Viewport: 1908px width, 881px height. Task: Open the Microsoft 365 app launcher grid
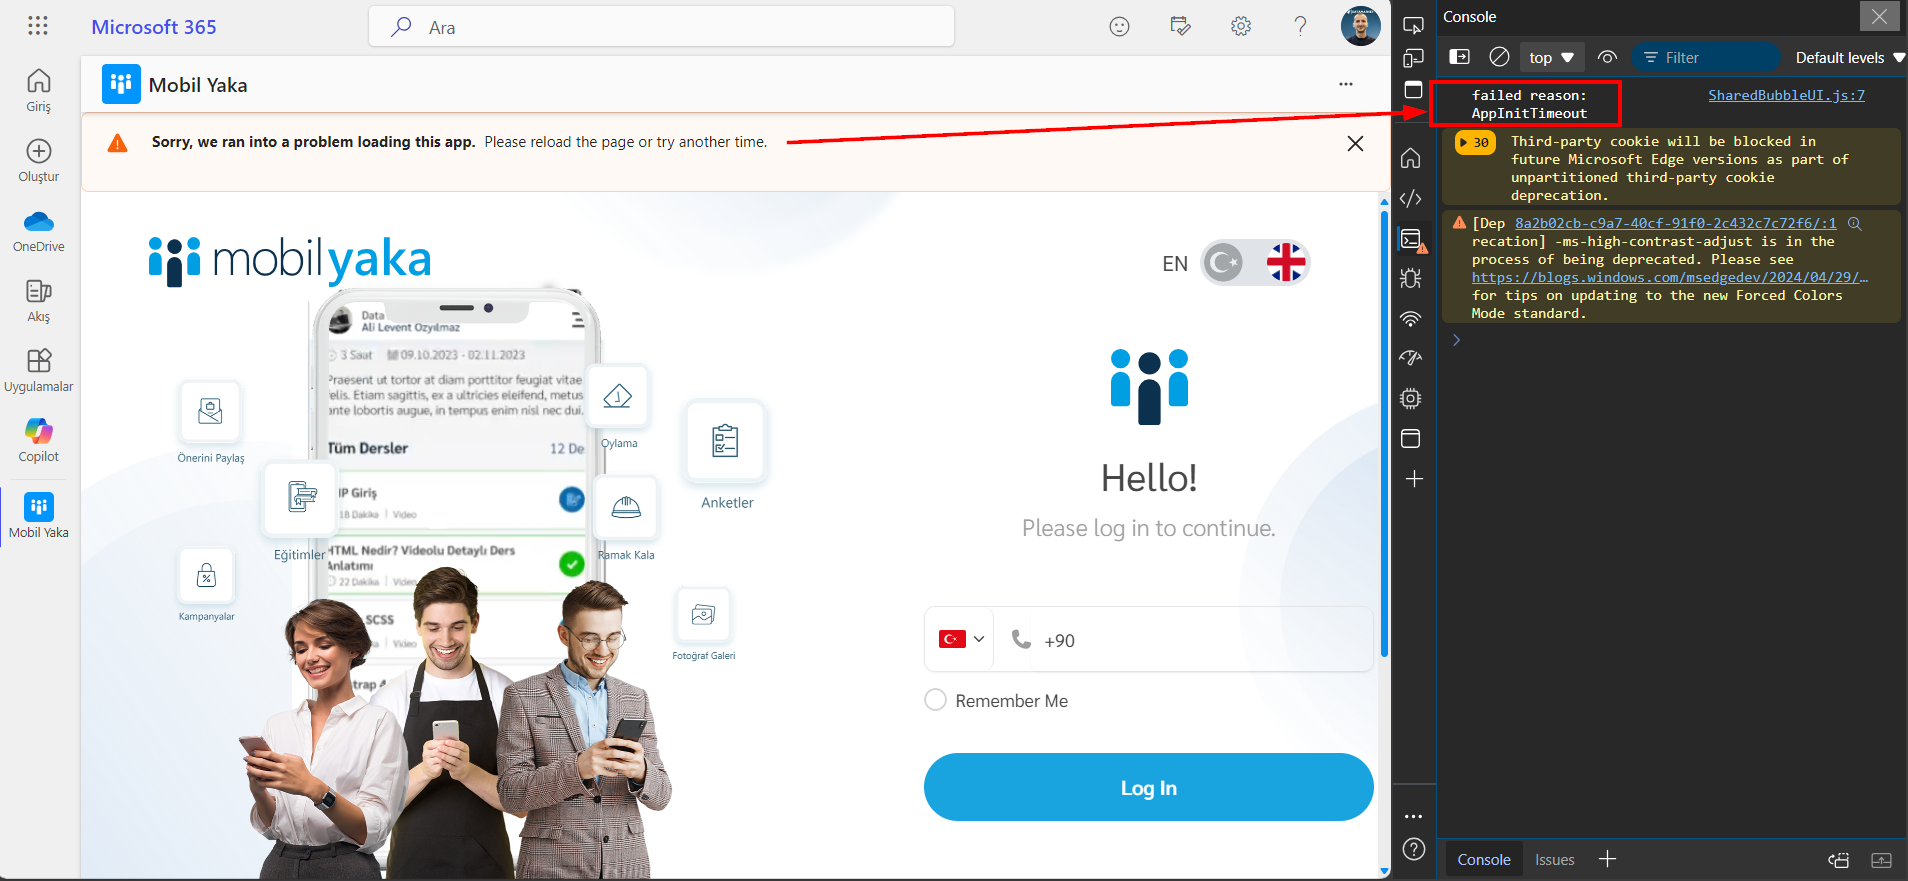coord(38,26)
